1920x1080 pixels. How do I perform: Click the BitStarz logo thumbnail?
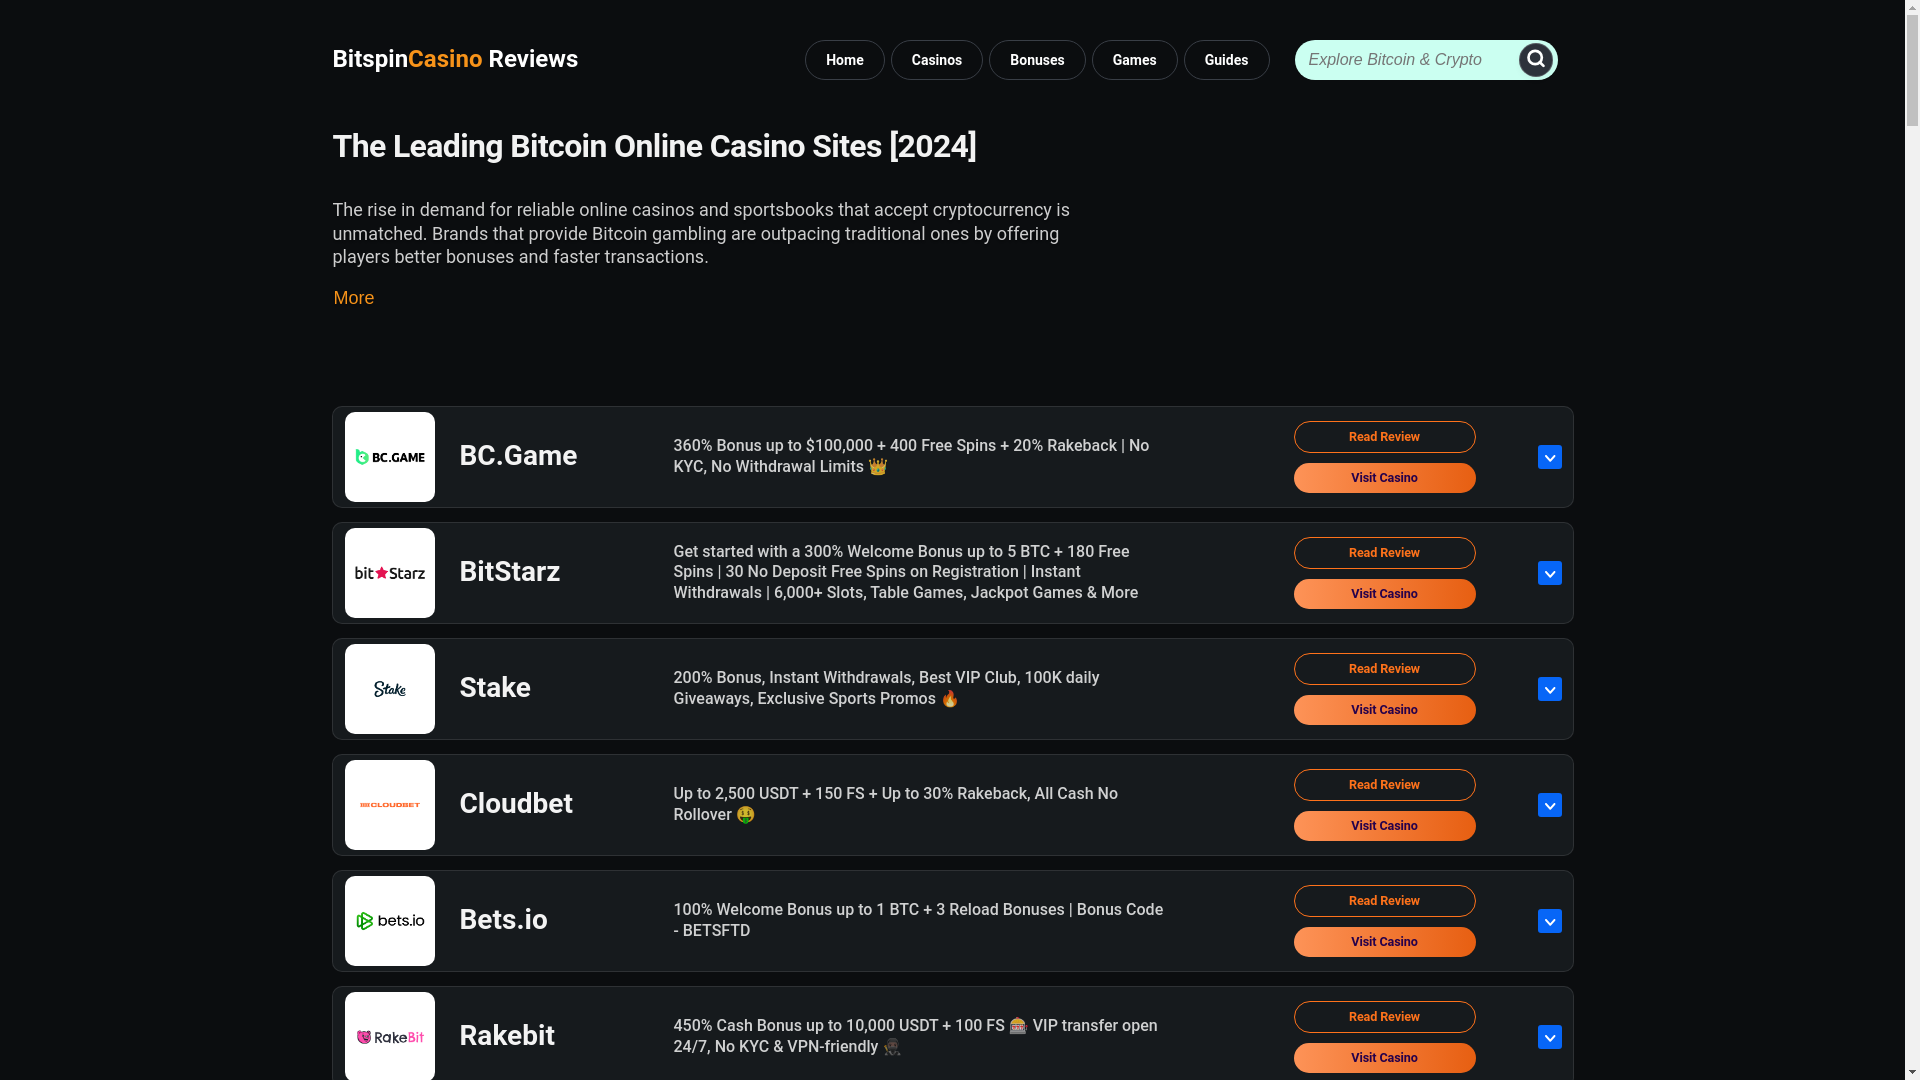(390, 573)
